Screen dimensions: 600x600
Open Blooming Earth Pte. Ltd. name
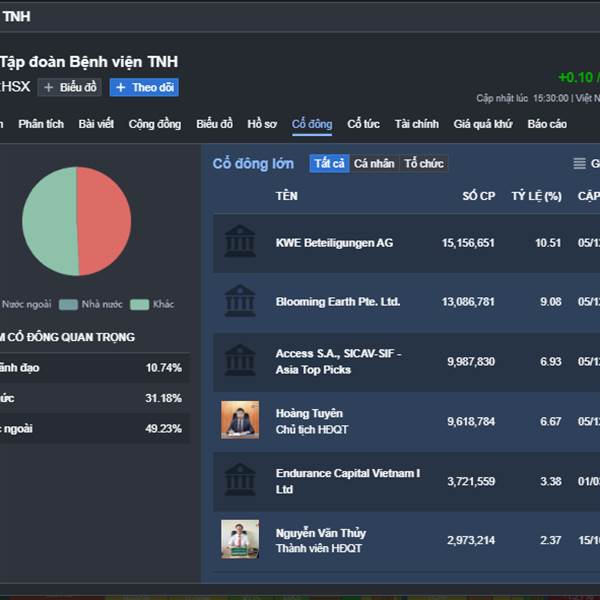pyautogui.click(x=338, y=302)
